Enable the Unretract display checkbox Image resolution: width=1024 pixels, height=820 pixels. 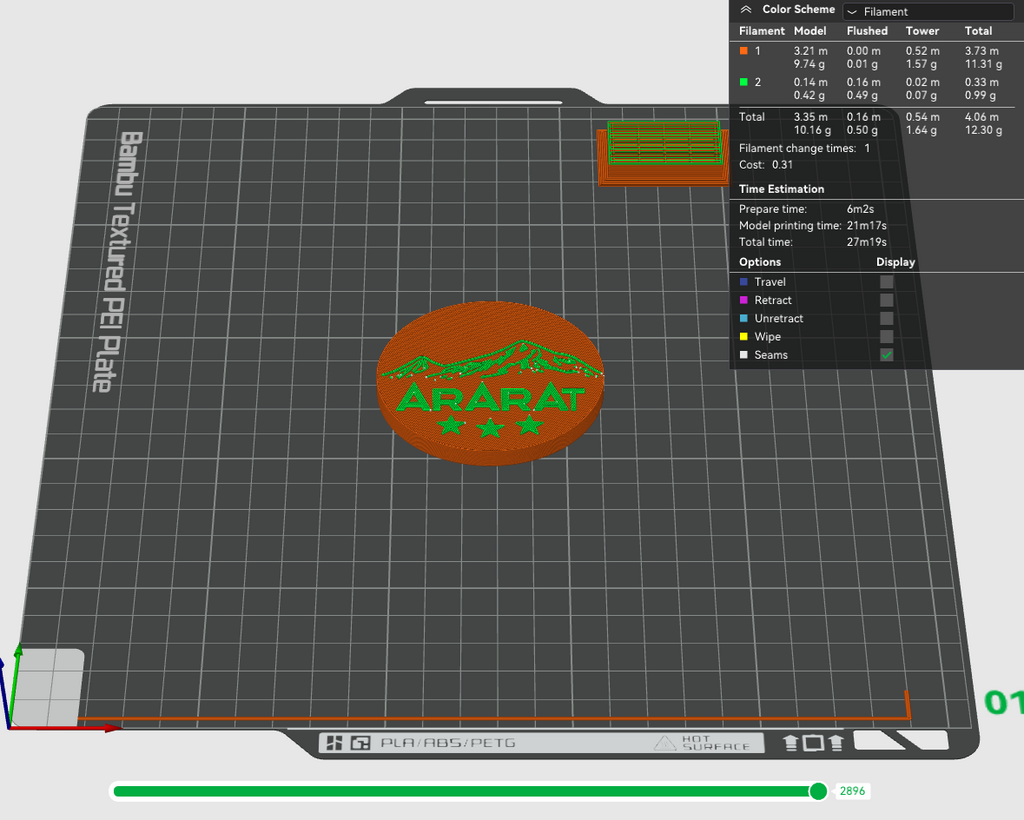pyautogui.click(x=886, y=318)
